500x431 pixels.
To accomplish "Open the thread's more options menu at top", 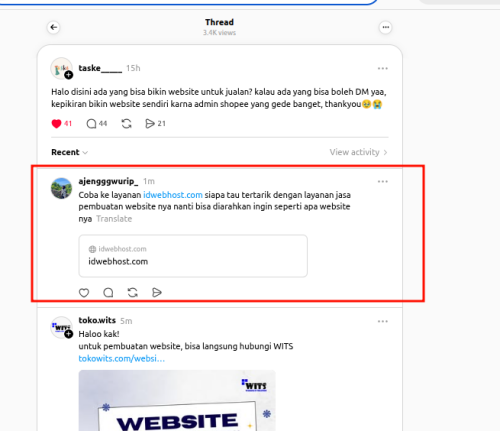I will (386, 27).
